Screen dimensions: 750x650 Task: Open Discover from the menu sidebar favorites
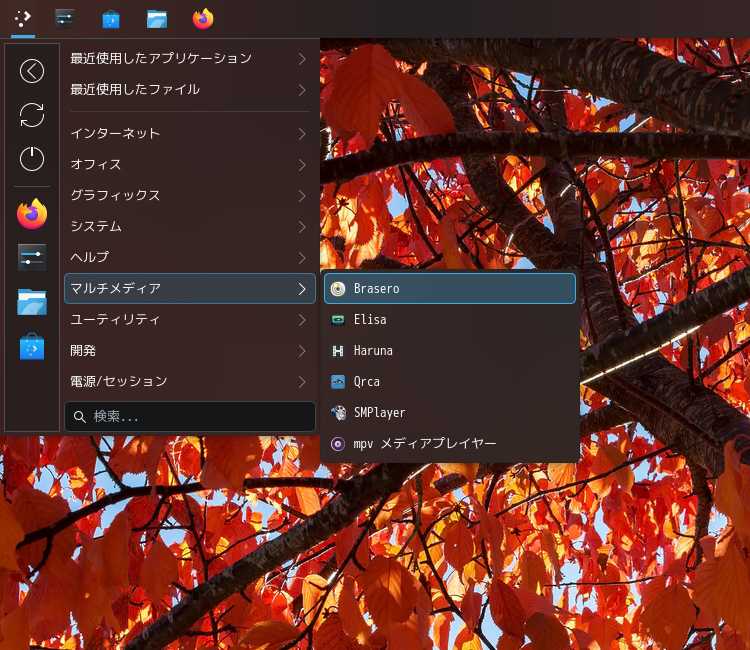click(32, 346)
